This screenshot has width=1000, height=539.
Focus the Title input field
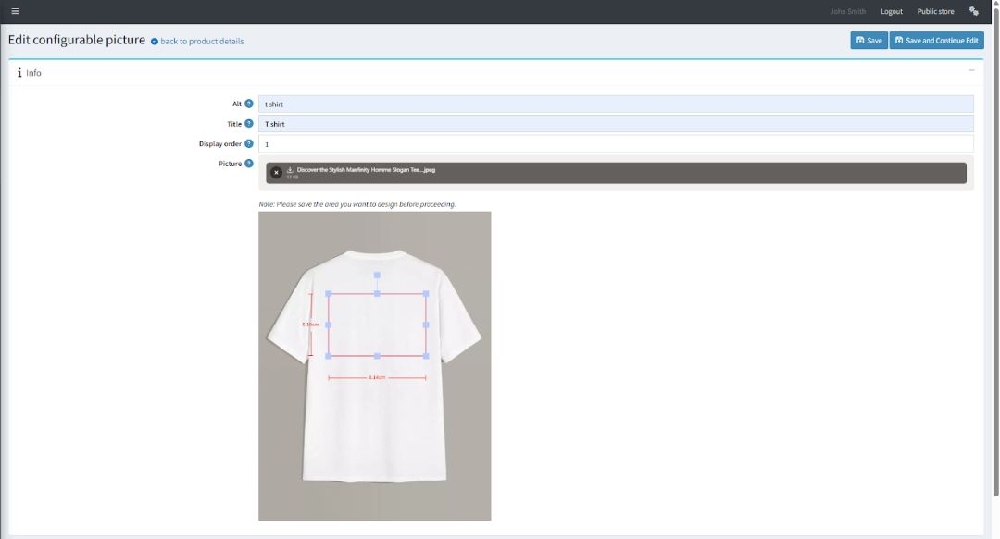tap(615, 124)
